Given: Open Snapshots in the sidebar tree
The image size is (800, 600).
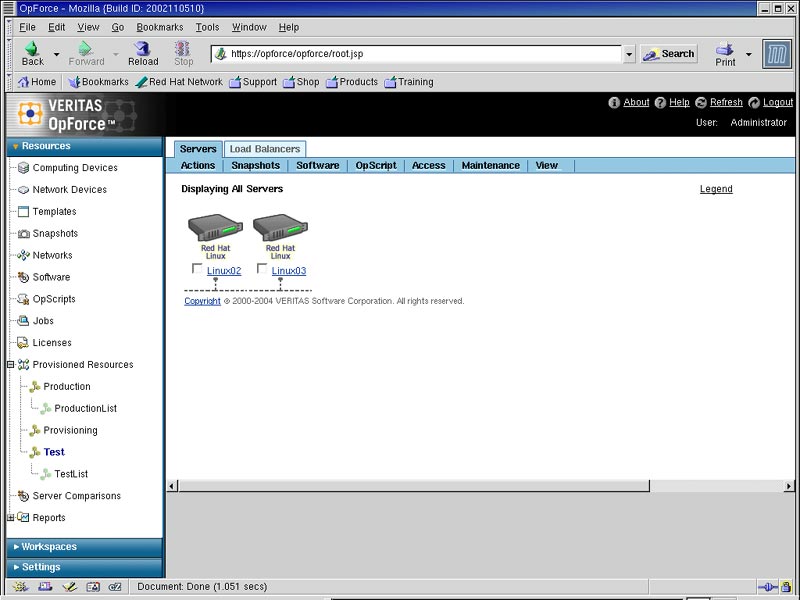Looking at the screenshot, I should pyautogui.click(x=55, y=233).
